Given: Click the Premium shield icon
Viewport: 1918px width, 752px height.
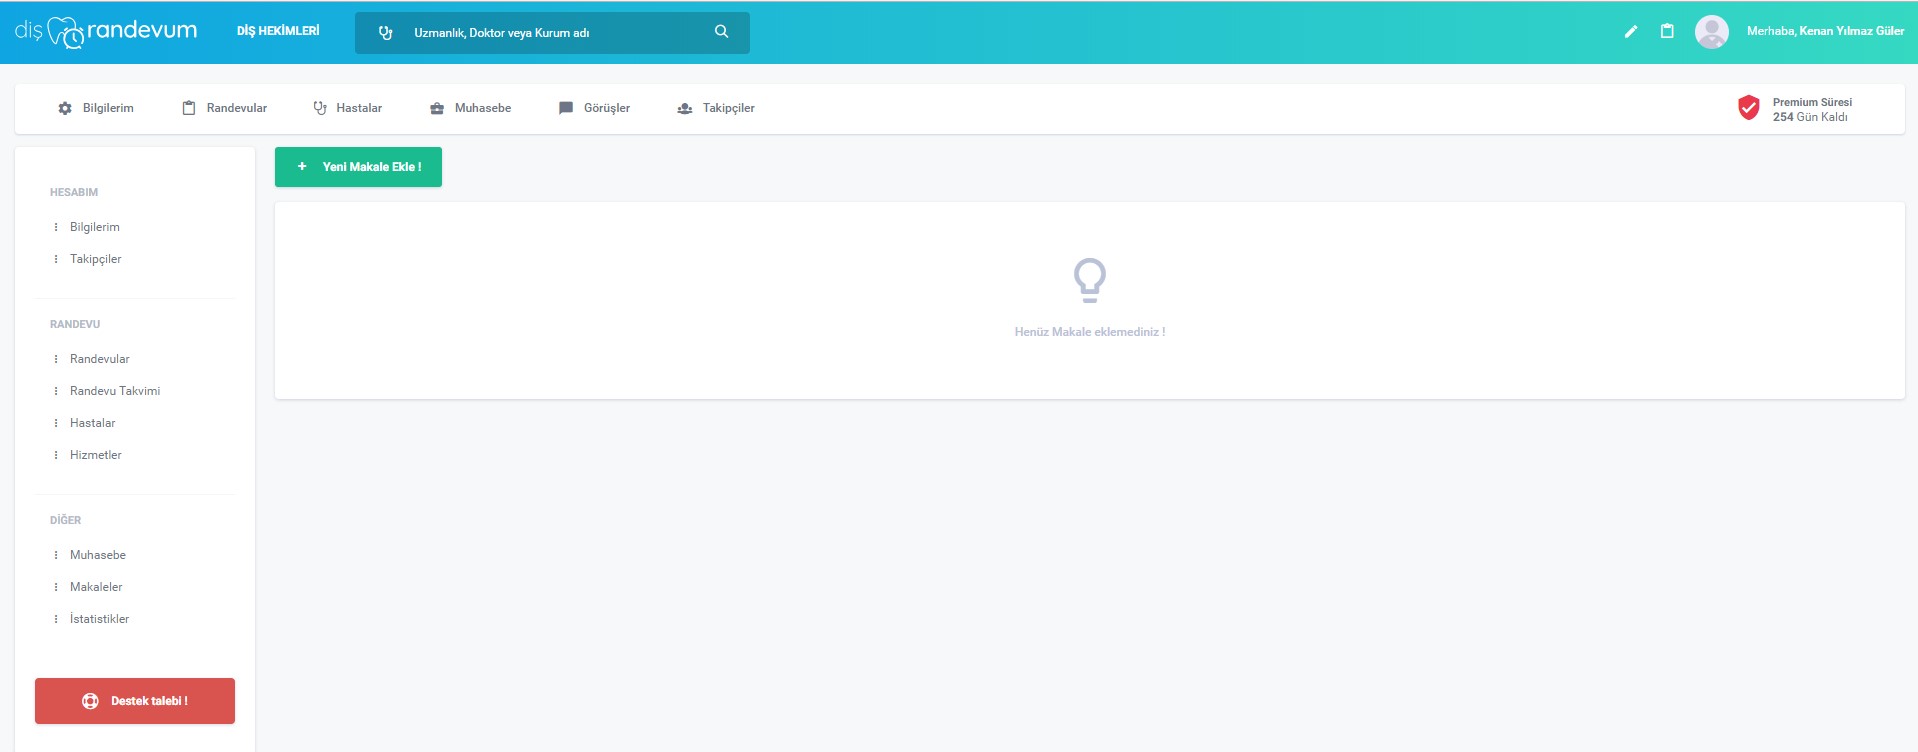Looking at the screenshot, I should click(1748, 108).
